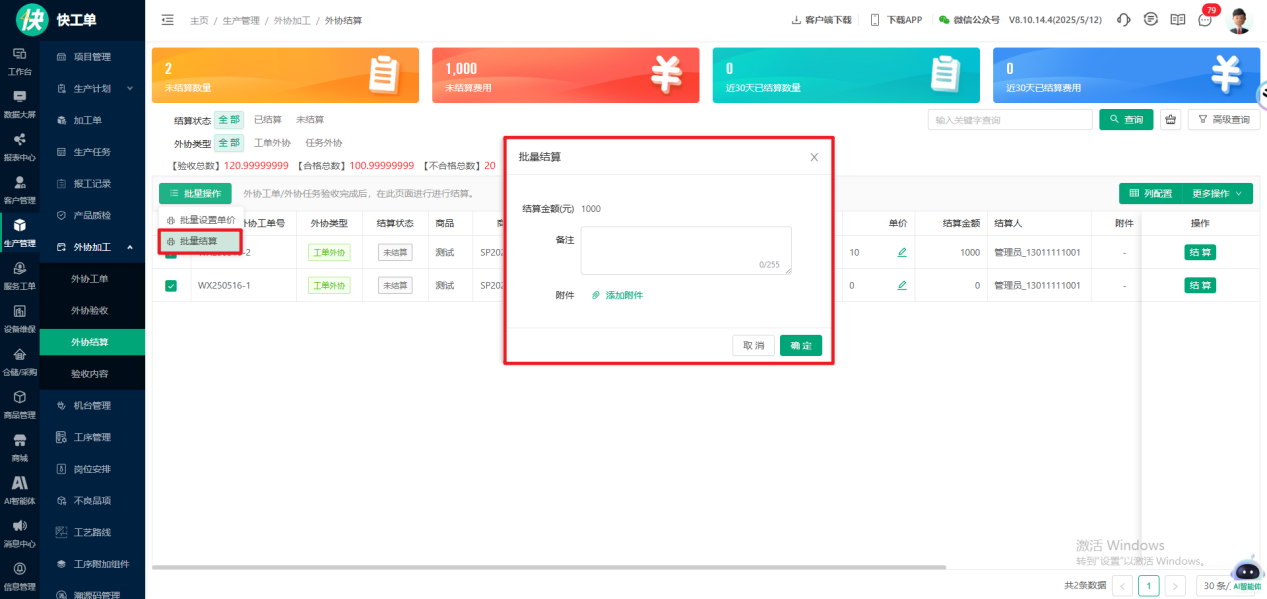Viewport: 1267px width, 599px height.
Task: Uncheck the WX250516-1 row checkbox
Action: tap(171, 286)
